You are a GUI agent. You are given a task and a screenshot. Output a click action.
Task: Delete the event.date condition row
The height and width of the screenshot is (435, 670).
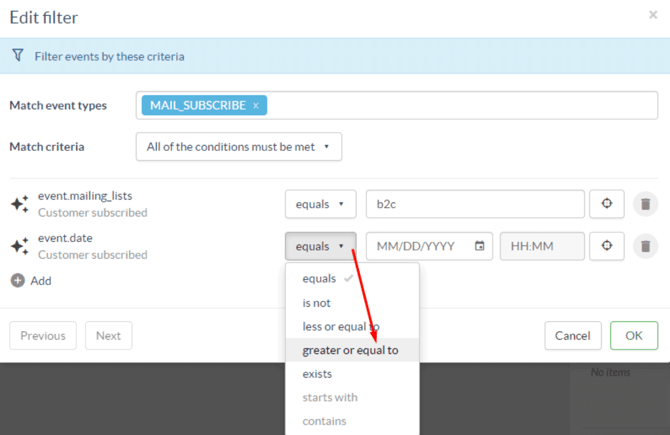tap(645, 246)
